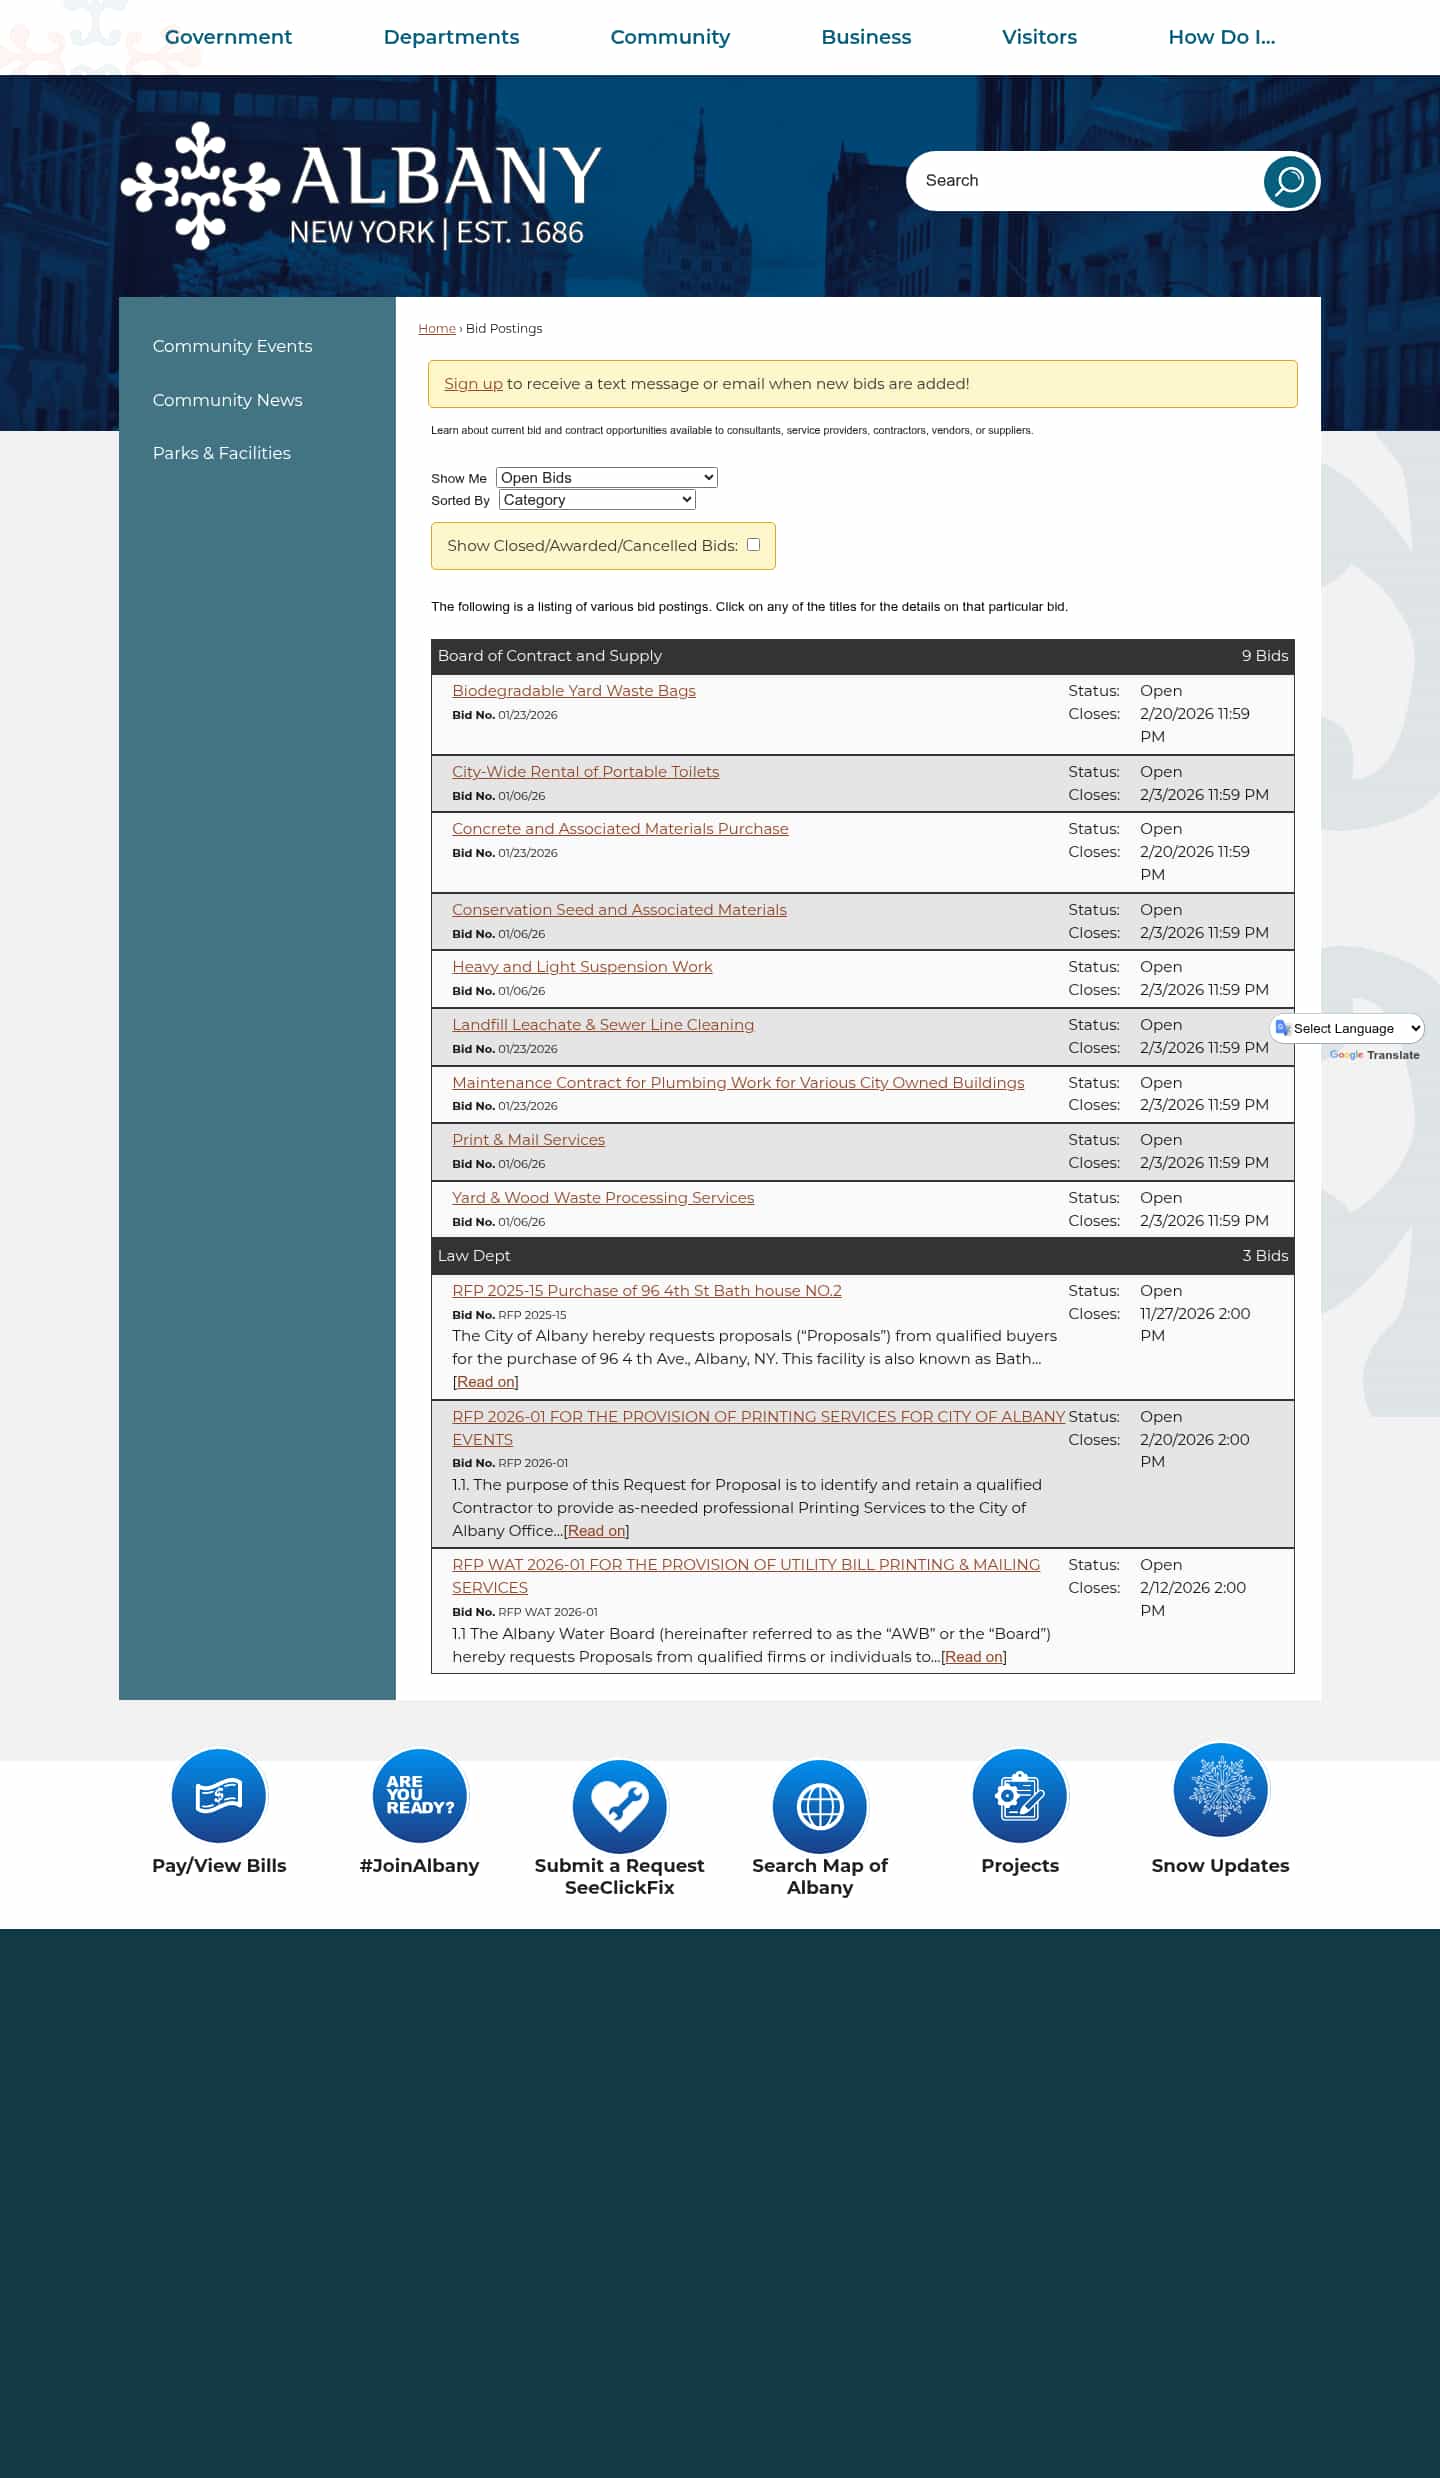
Task: Click the Projects label
Action: (x=1020, y=1865)
